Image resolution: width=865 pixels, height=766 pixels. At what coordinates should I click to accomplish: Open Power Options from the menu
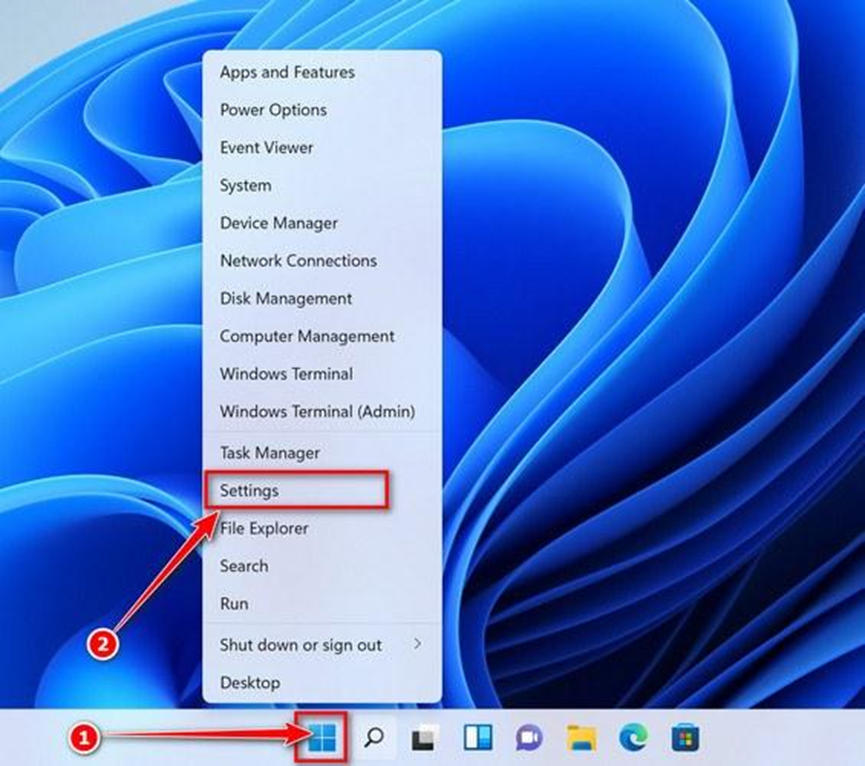[322, 110]
